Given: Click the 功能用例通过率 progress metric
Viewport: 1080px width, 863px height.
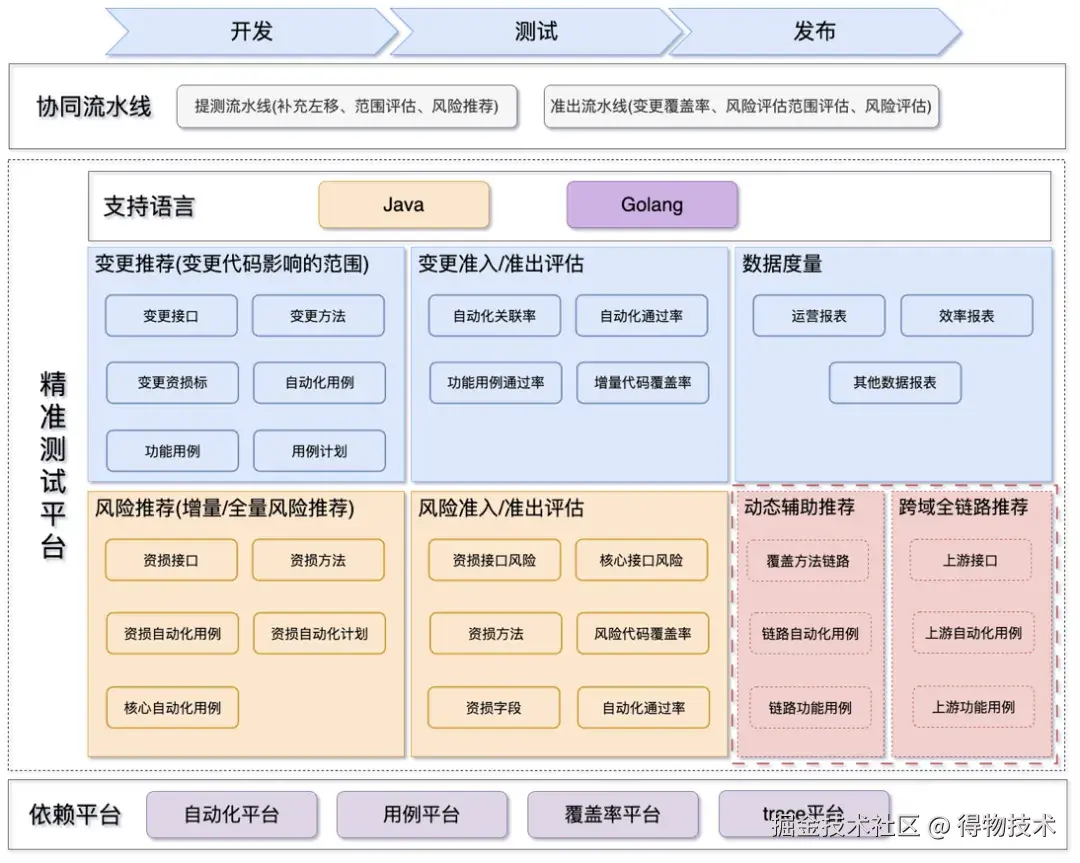Looking at the screenshot, I should tap(494, 382).
